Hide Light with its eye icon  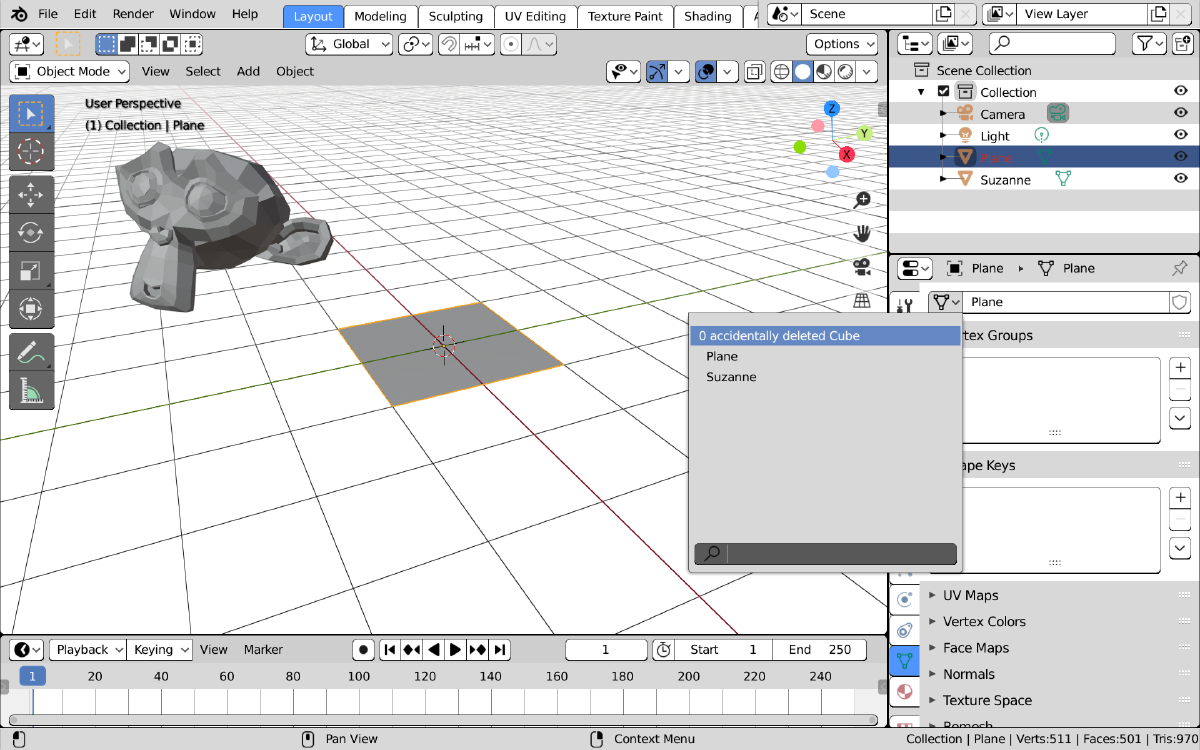pyautogui.click(x=1180, y=136)
